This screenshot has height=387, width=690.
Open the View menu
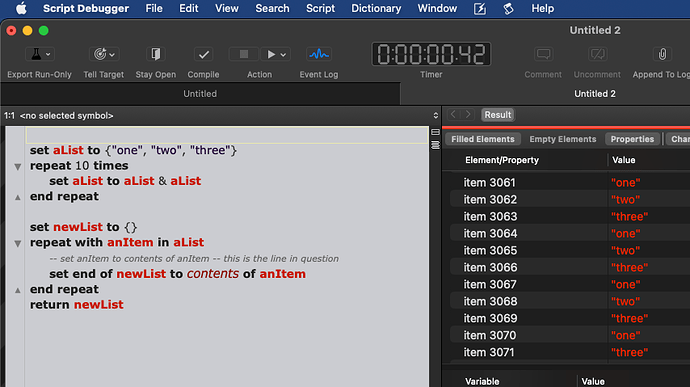(x=227, y=8)
